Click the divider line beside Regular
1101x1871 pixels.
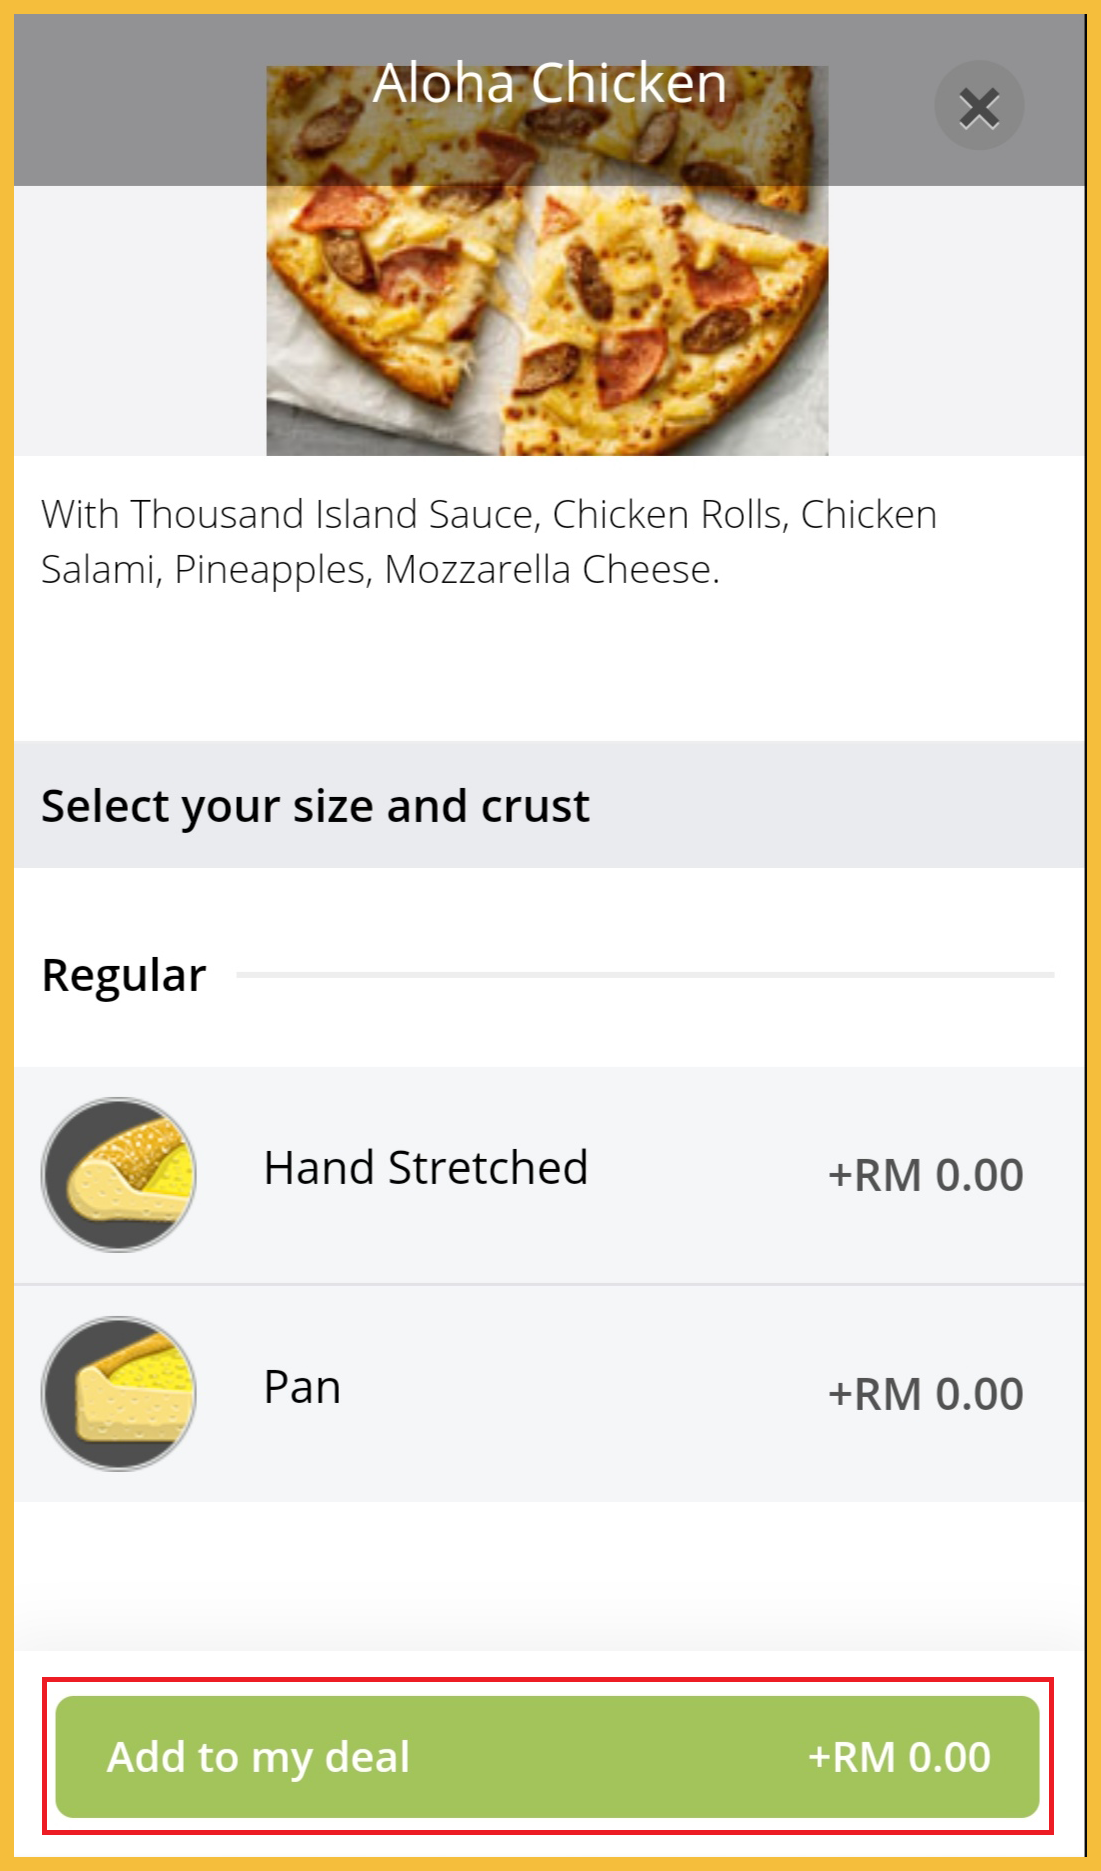pyautogui.click(x=645, y=974)
